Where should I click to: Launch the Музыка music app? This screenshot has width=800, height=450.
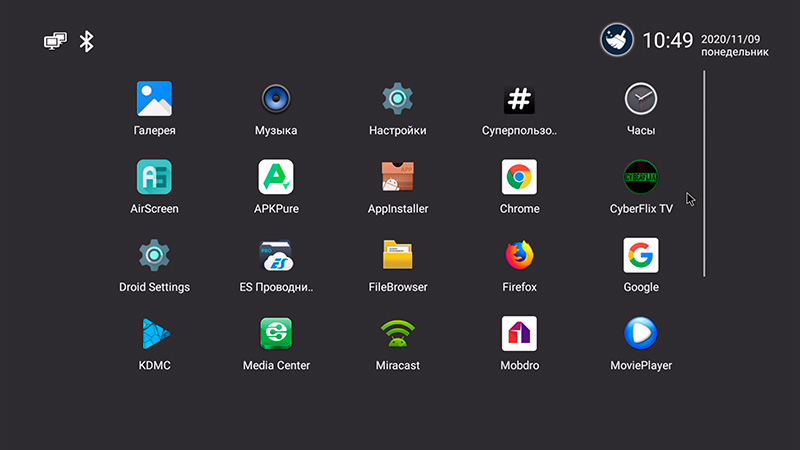tap(276, 99)
